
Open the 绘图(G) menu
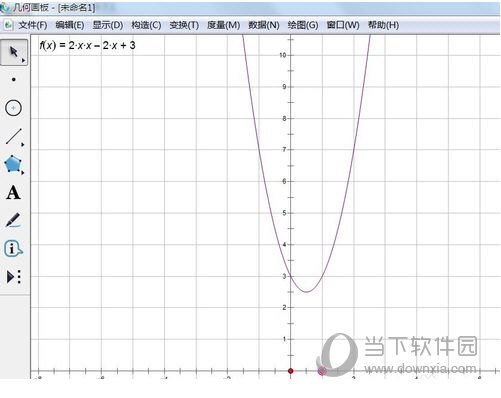click(303, 25)
